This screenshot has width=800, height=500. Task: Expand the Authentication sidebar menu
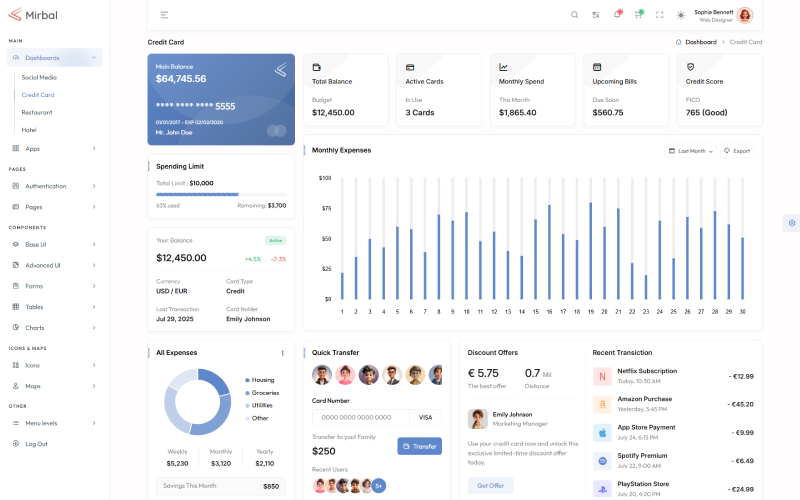pyautogui.click(x=55, y=186)
